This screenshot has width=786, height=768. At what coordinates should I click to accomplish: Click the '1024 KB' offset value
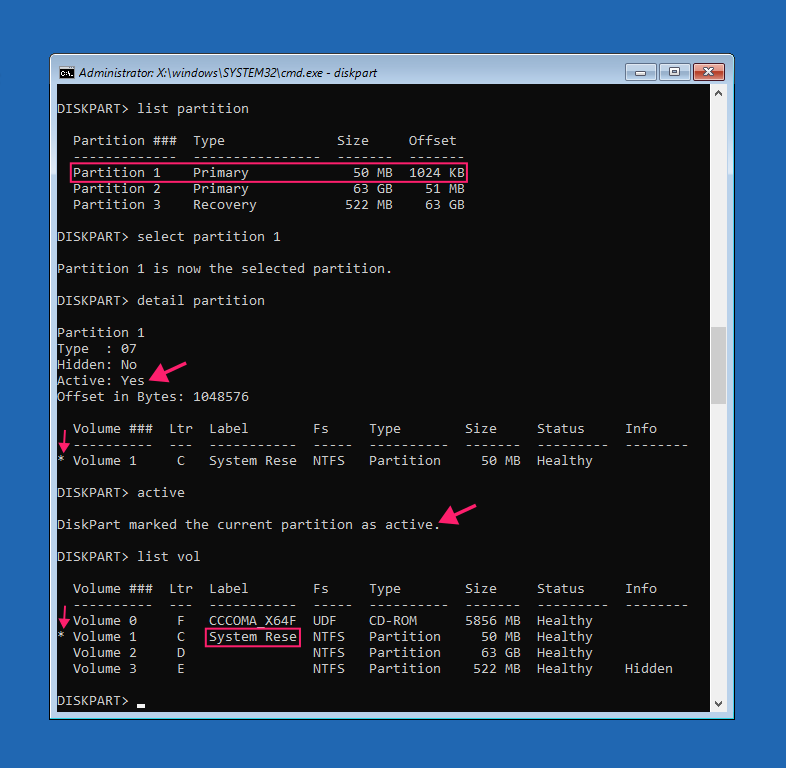[x=437, y=173]
